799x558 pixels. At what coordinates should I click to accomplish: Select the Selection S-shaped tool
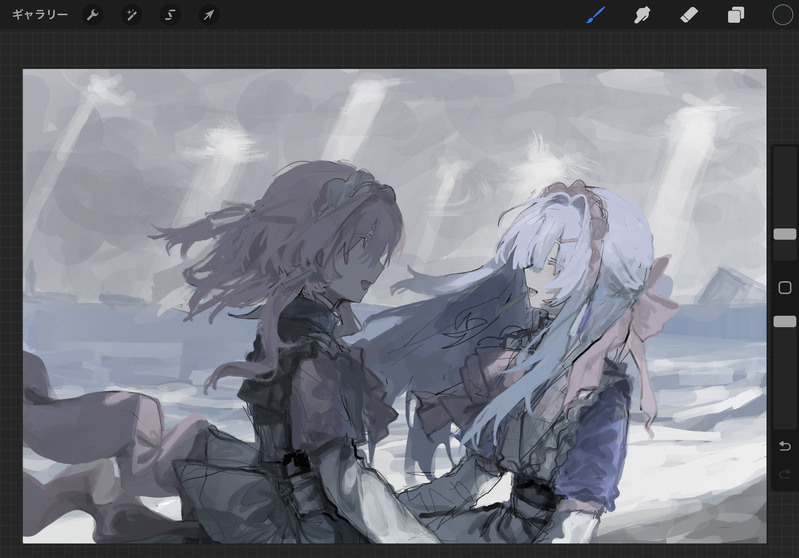click(170, 15)
